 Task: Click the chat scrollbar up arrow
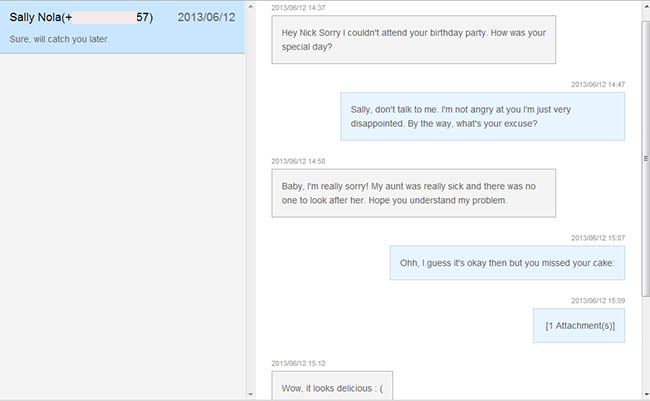click(645, 5)
